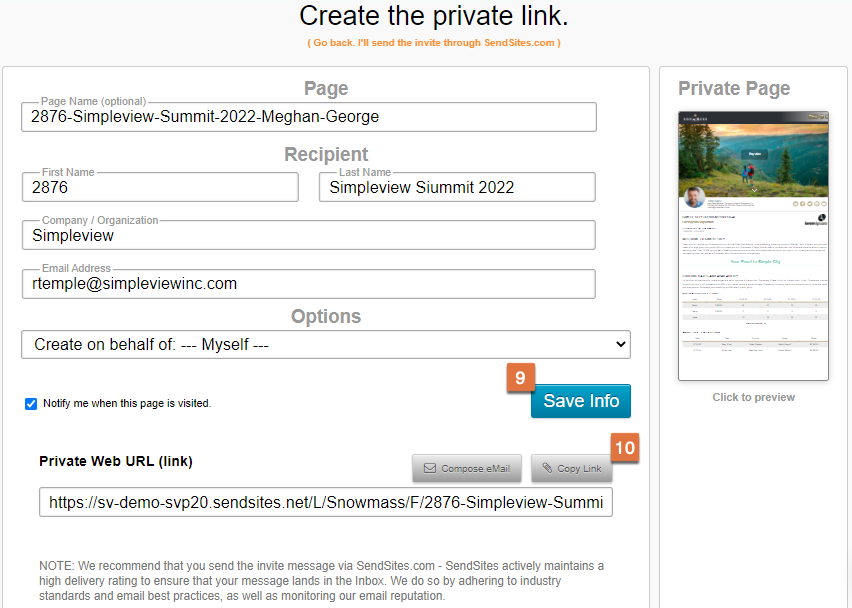Click the Save Info button
Screen dimensions: 852x608
[x=581, y=401]
